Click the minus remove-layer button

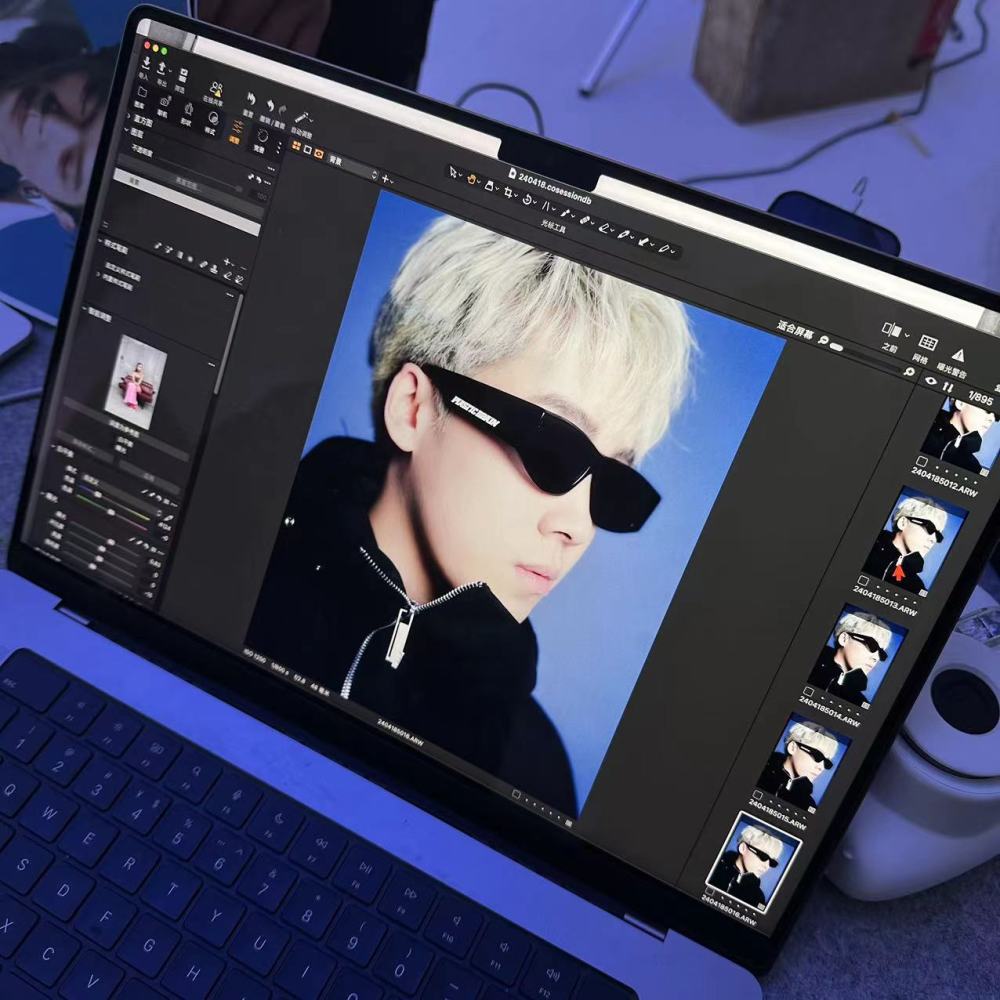(x=242, y=268)
